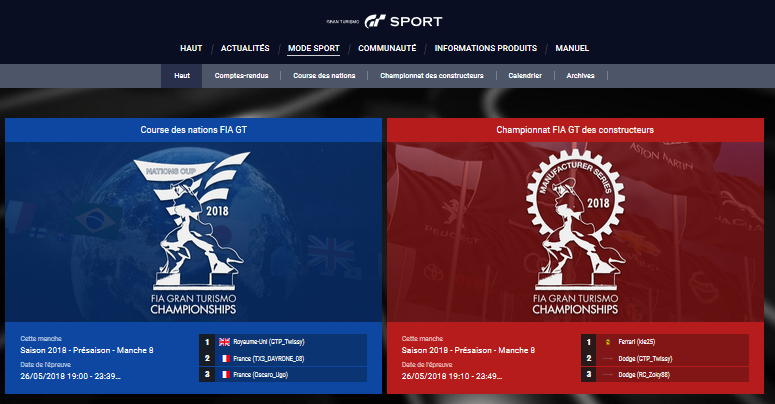The image size is (775, 404).
Task: Select Championnat des constructeurs tab
Action: (431, 76)
